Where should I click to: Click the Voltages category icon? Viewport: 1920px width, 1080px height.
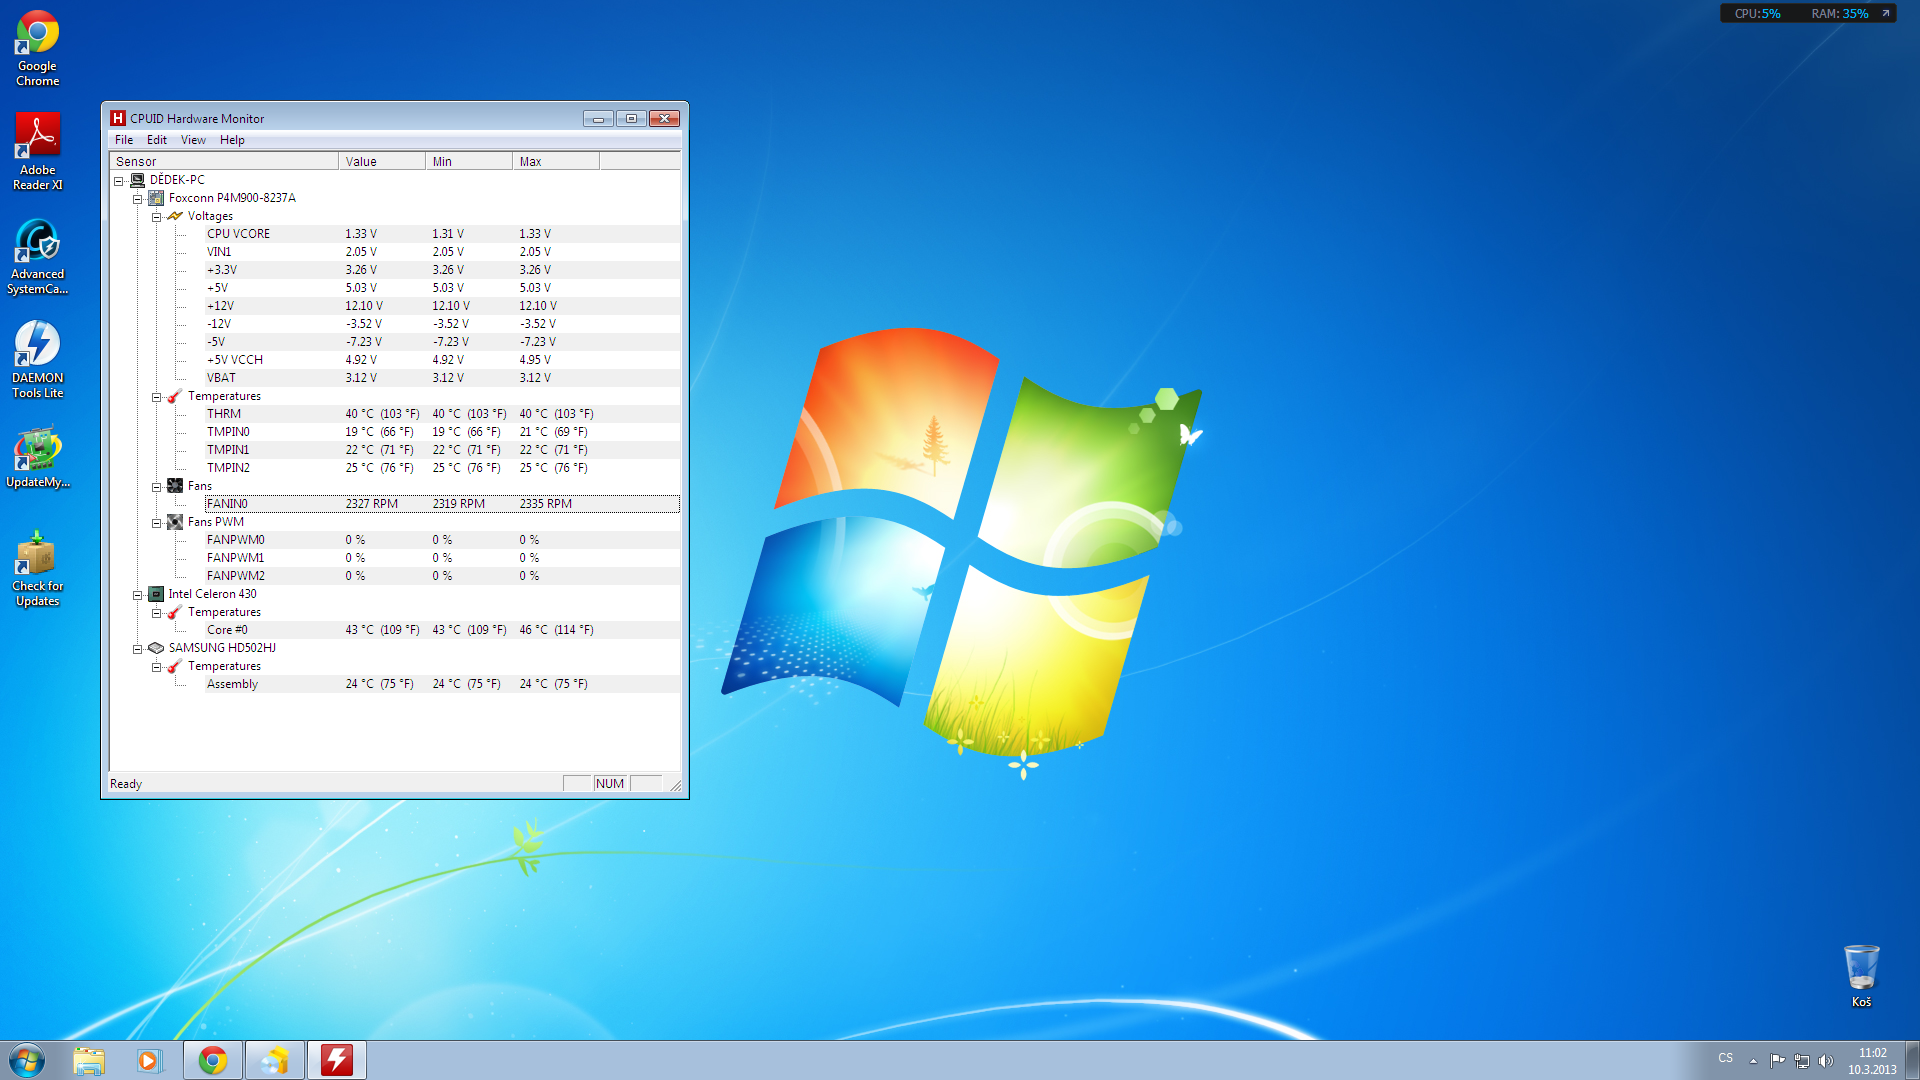(x=175, y=216)
